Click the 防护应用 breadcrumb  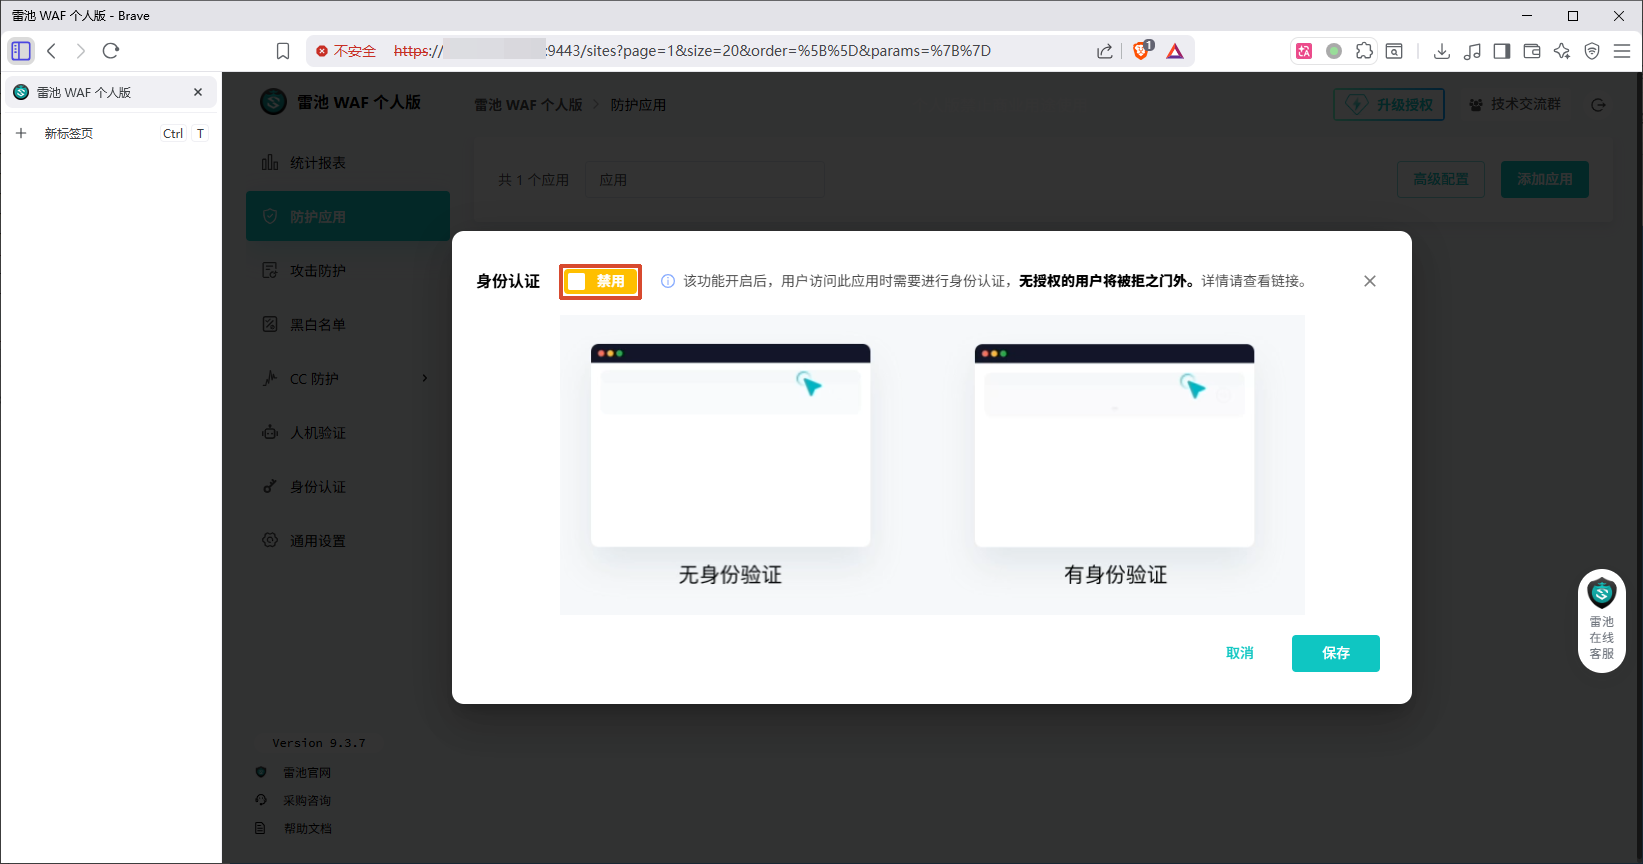click(638, 105)
